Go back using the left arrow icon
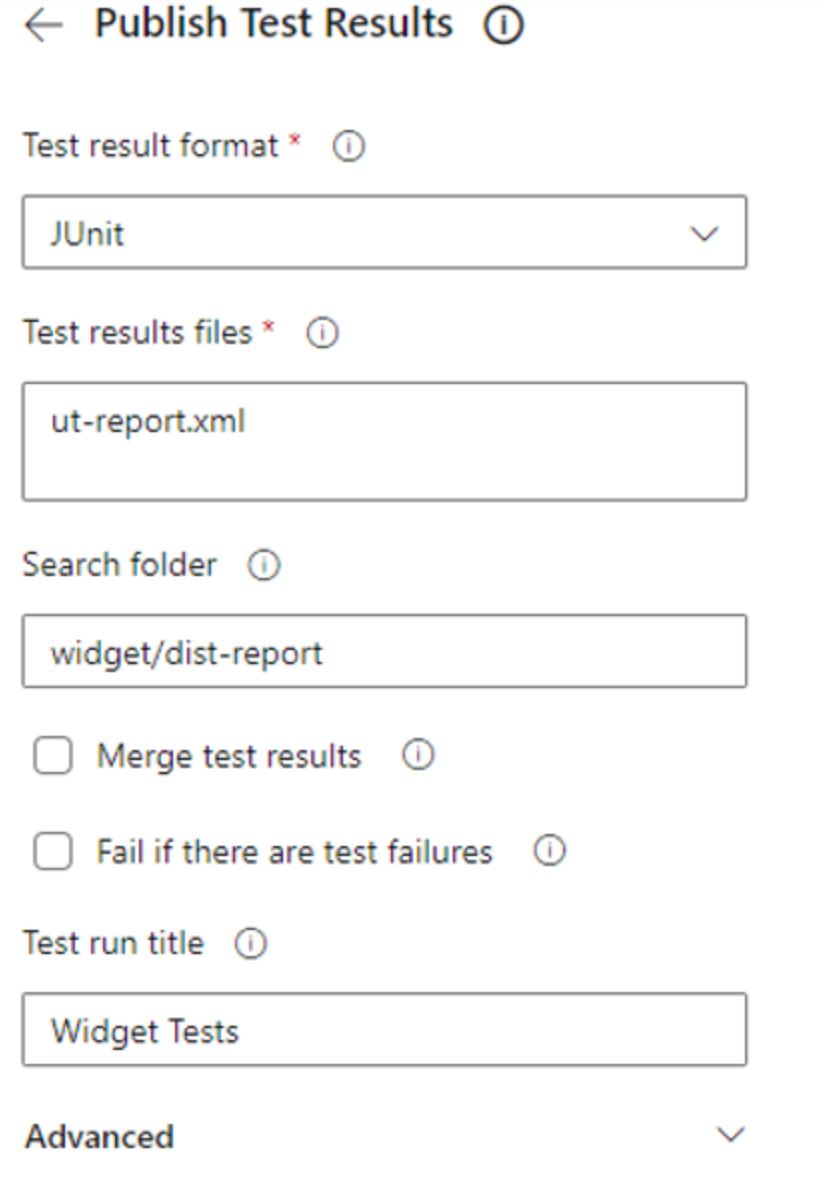Viewport: 825px width, 1194px height. [43, 25]
